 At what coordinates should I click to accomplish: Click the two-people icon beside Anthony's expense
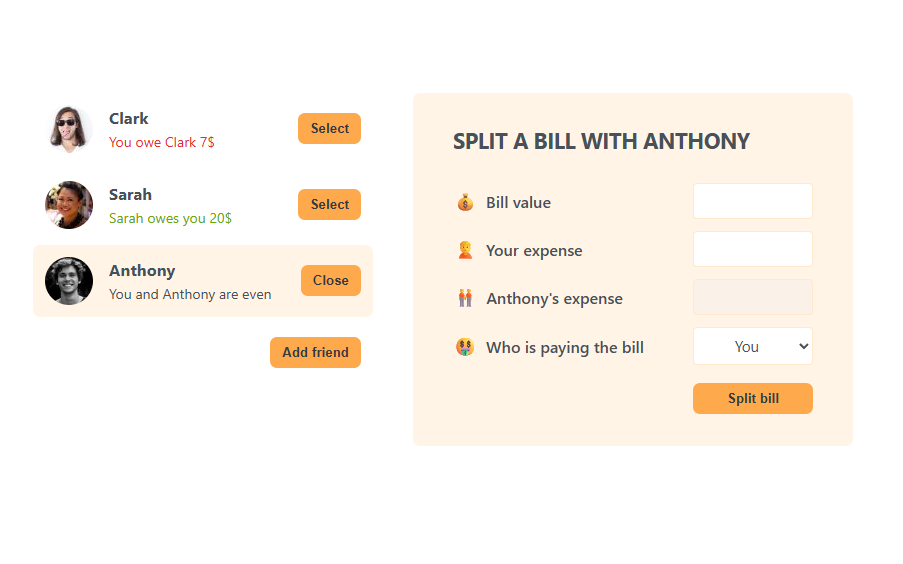pos(465,299)
